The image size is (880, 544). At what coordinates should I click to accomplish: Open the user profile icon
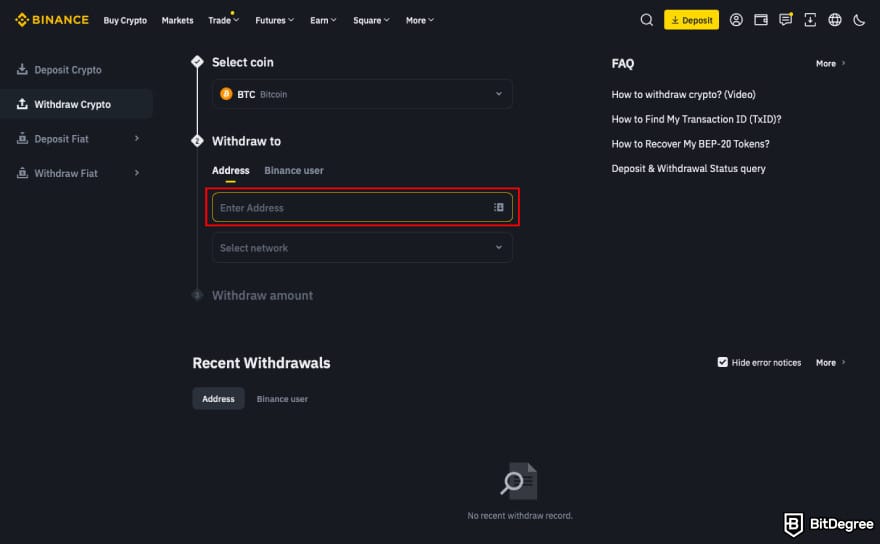coord(736,20)
